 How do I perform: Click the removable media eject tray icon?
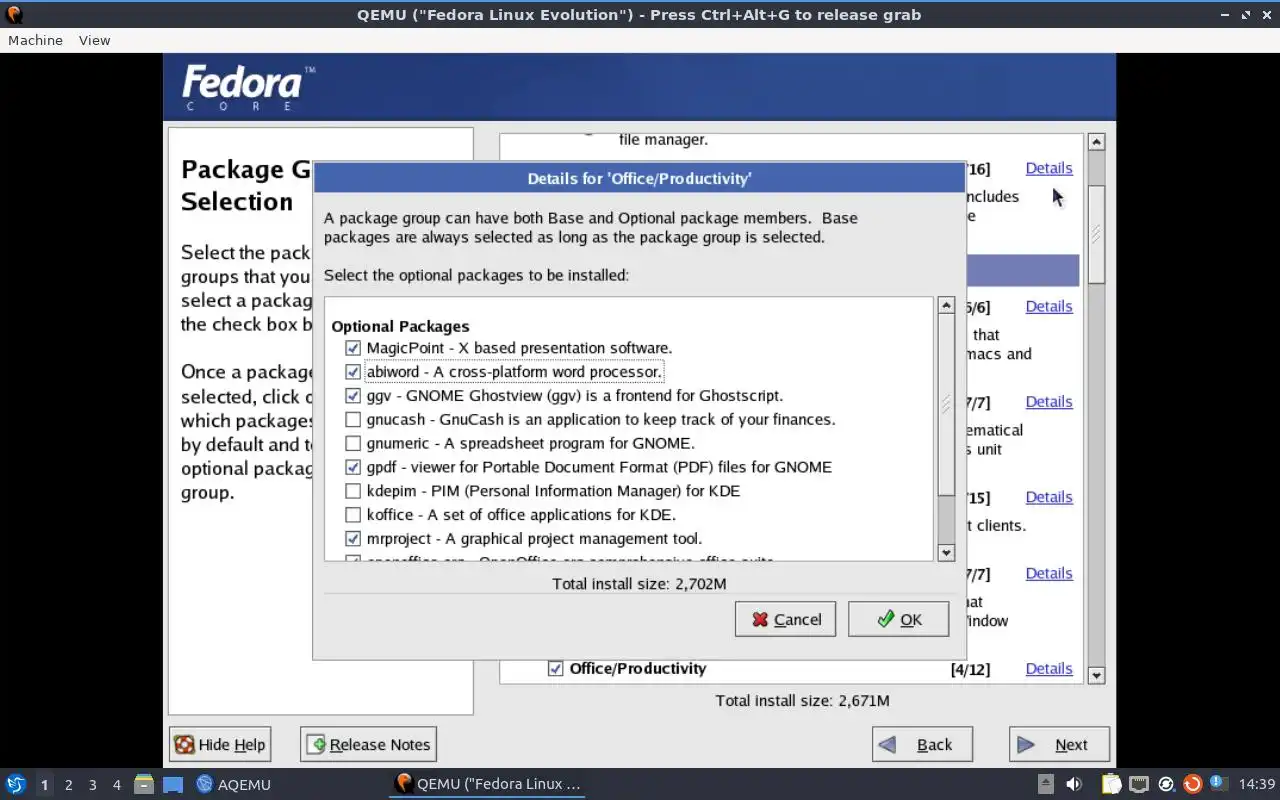click(x=1045, y=784)
